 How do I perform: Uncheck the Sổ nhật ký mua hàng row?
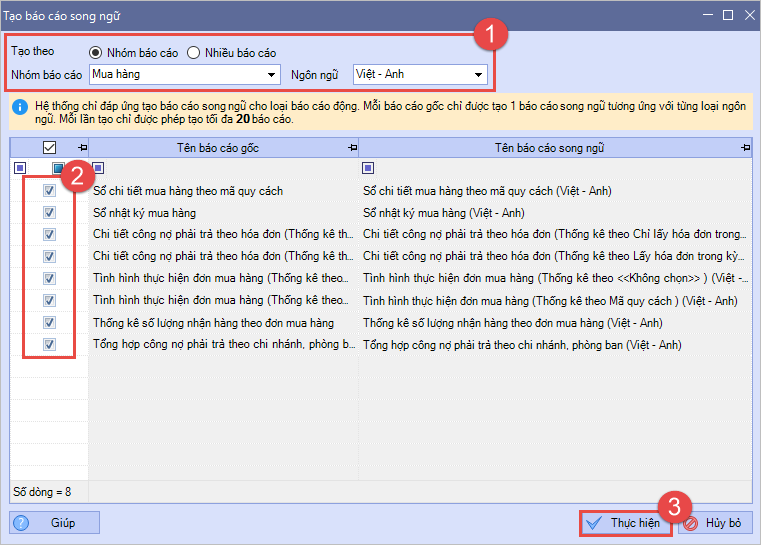(x=49, y=212)
